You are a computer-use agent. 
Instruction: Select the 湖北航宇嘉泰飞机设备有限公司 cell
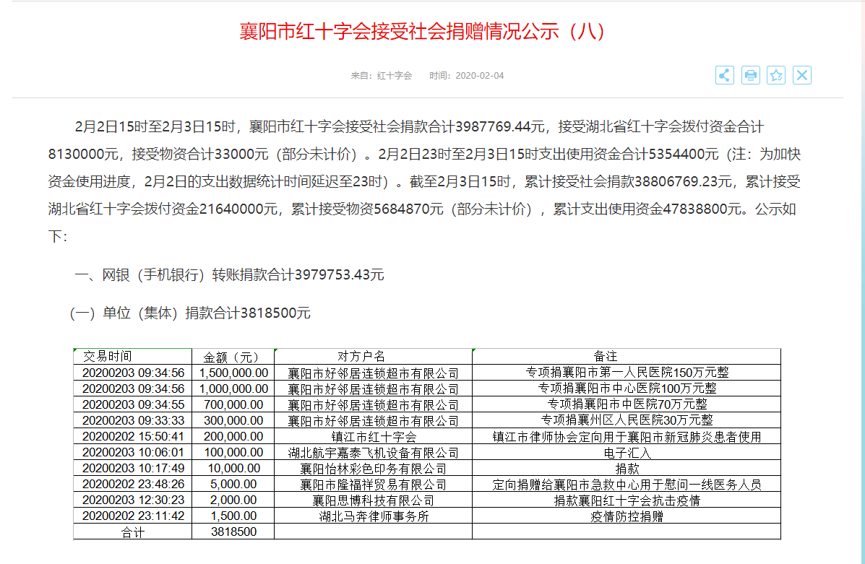pos(373,453)
